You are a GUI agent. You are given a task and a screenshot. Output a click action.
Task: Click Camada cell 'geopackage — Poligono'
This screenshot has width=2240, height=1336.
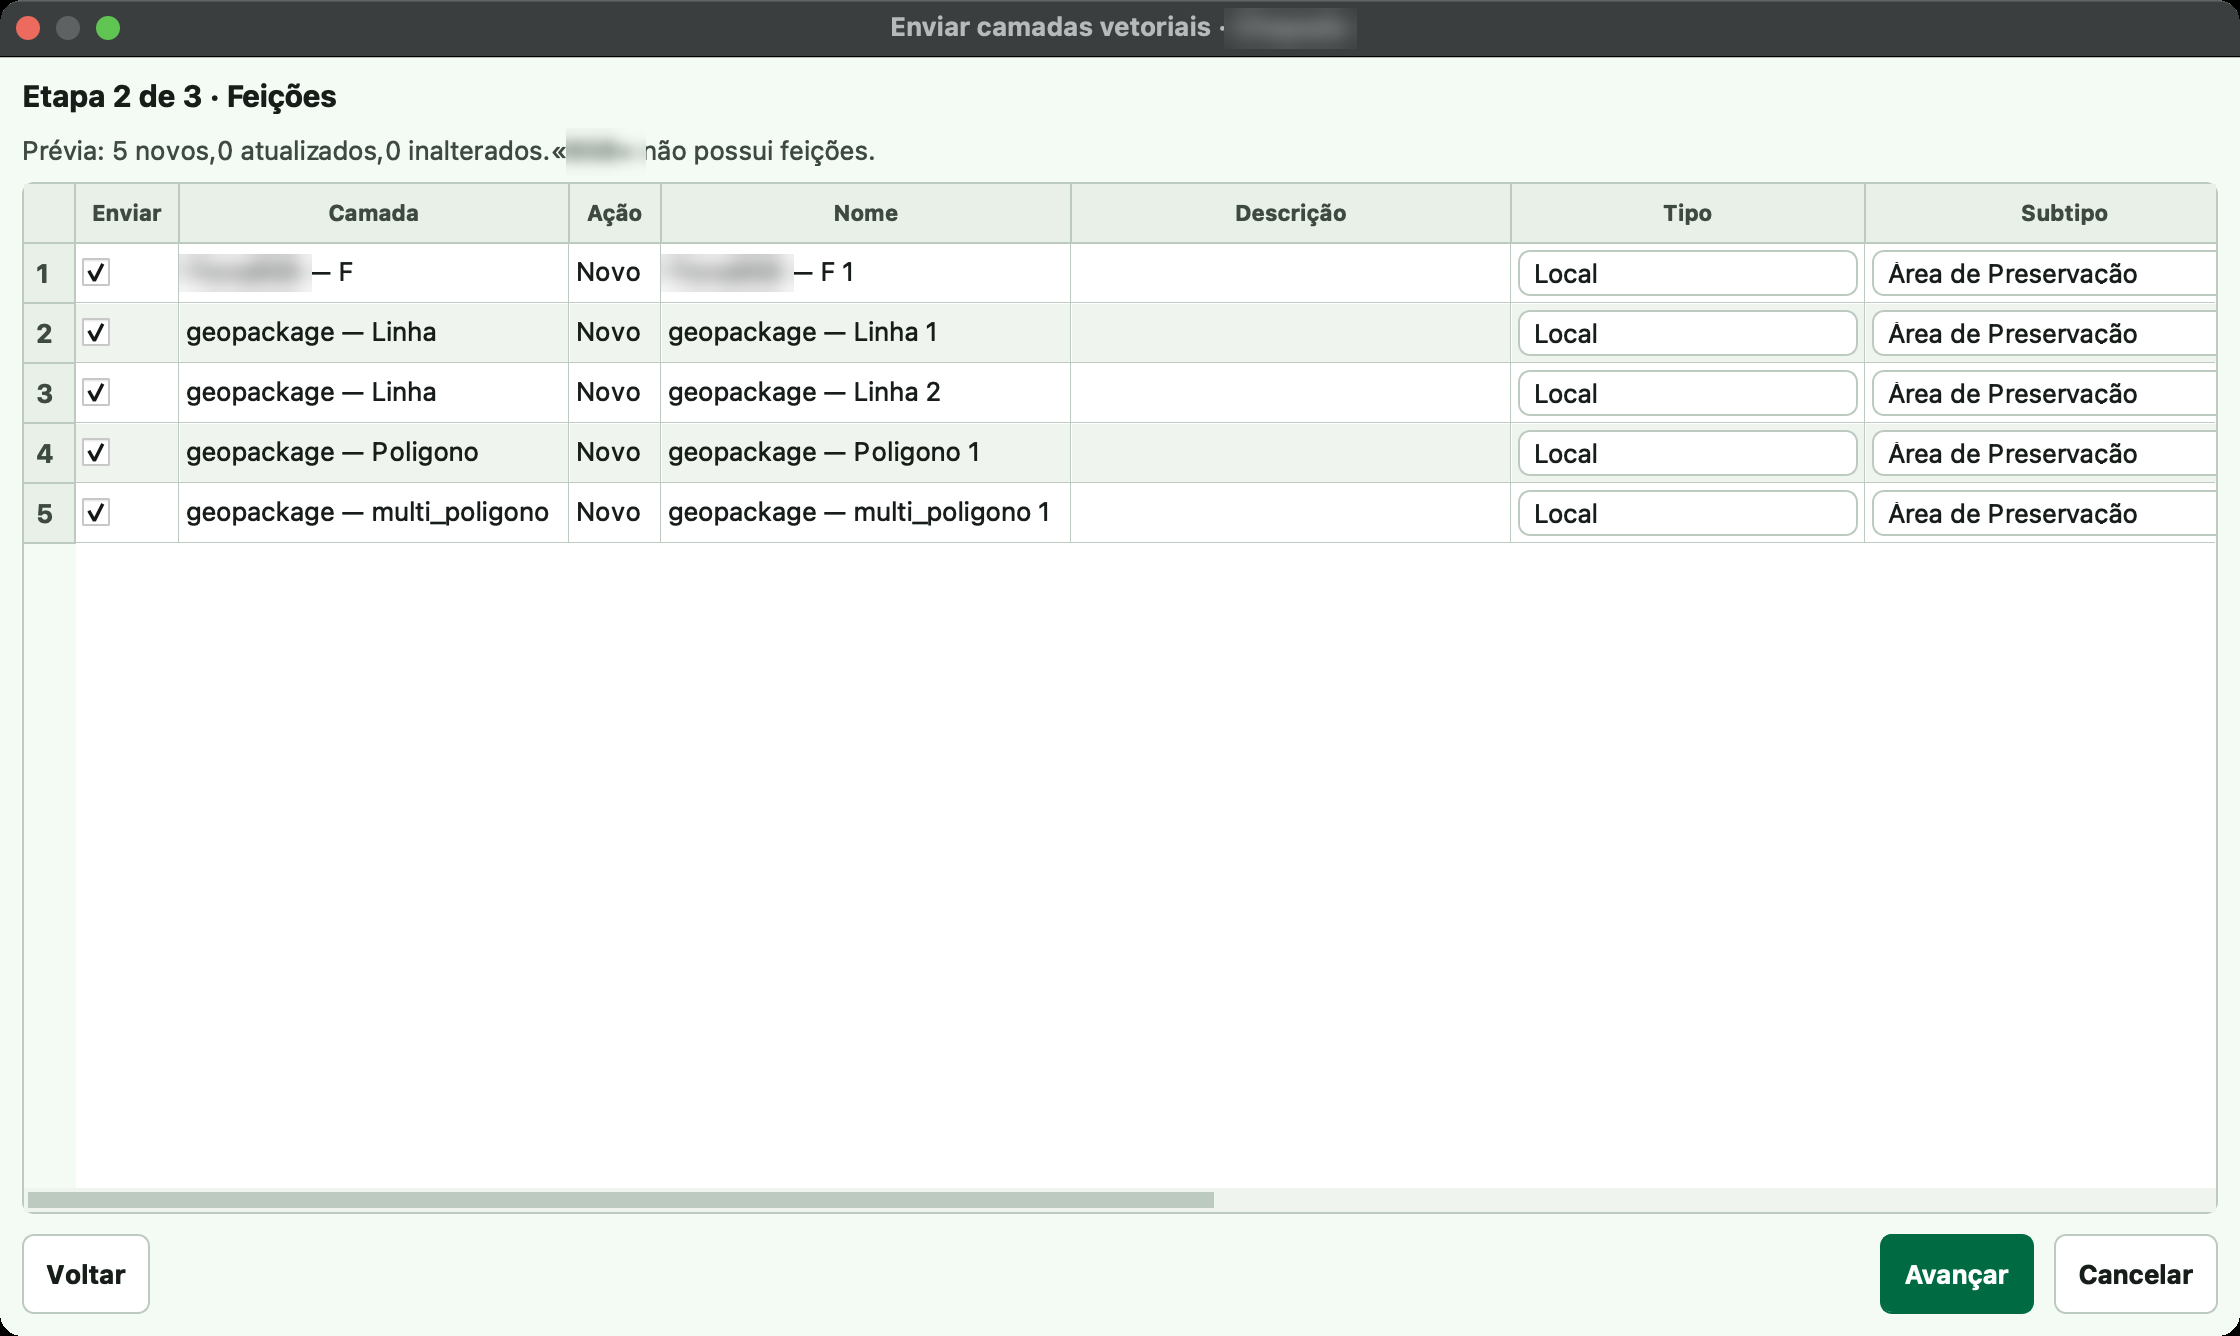374,452
